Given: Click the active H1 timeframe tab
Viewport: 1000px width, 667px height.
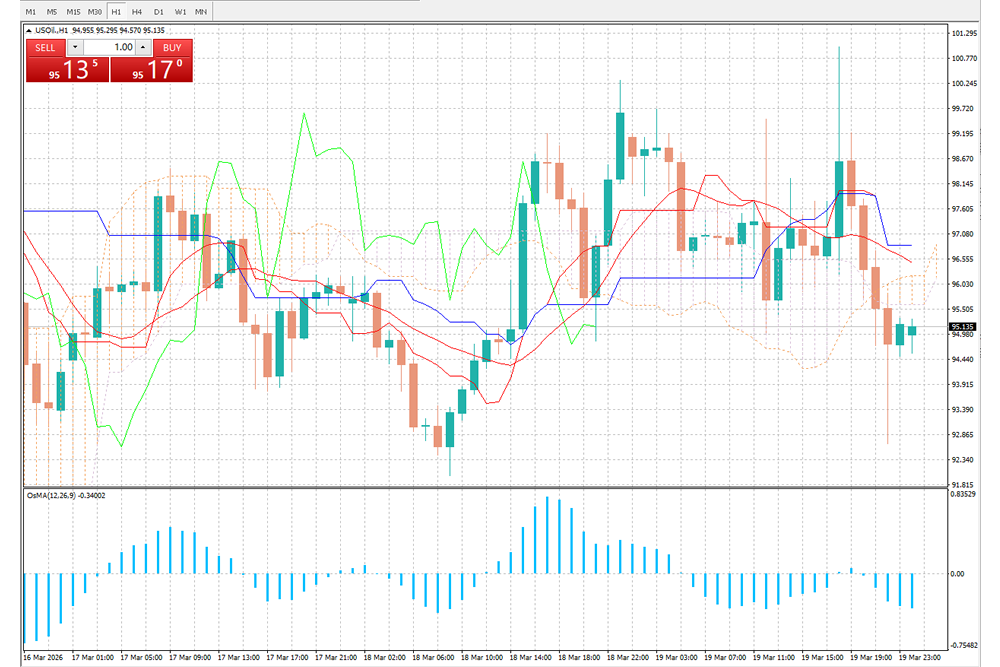Looking at the screenshot, I should (117, 11).
